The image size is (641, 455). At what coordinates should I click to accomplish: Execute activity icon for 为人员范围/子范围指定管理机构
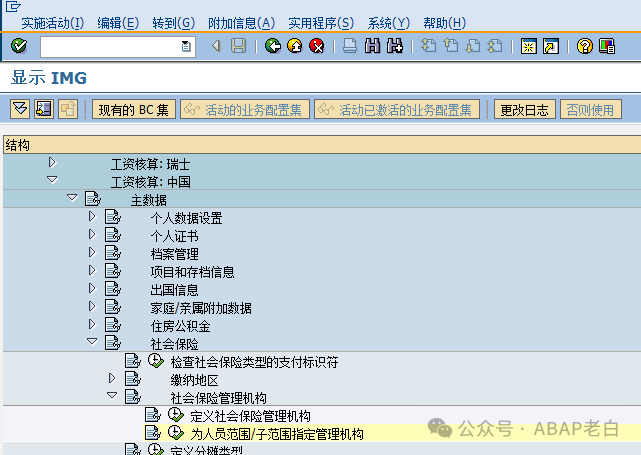point(176,433)
